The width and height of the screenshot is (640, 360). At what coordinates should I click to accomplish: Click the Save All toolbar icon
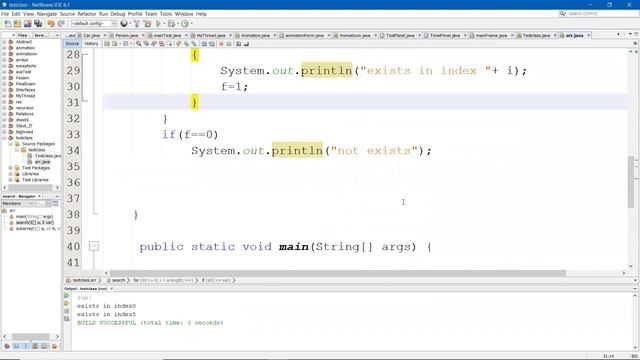click(38, 24)
